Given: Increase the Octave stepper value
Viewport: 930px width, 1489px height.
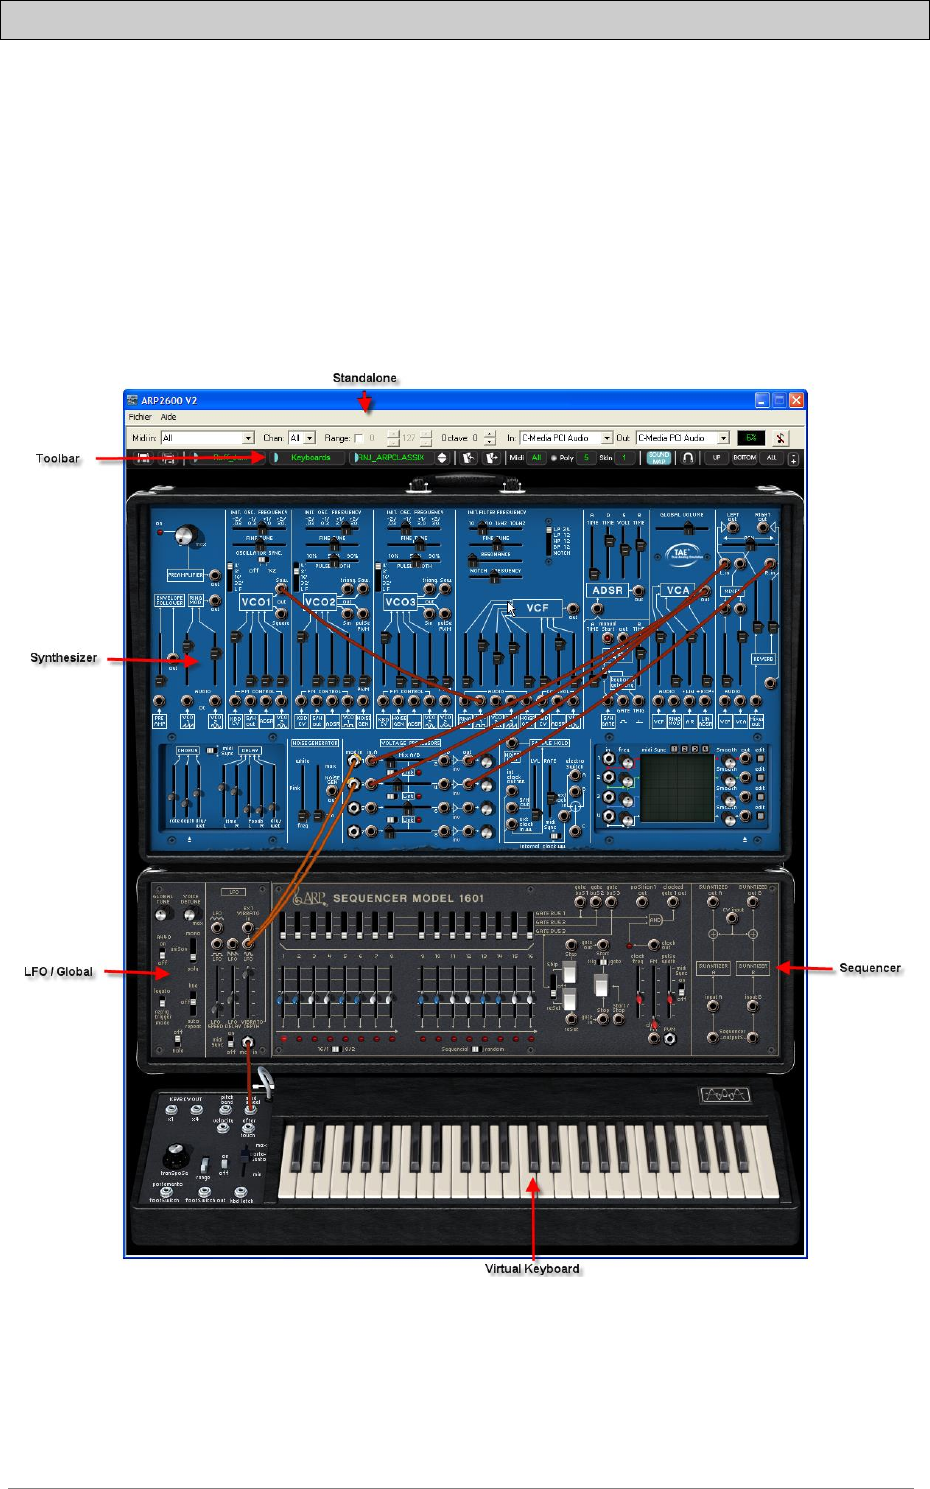Looking at the screenshot, I should click(490, 435).
